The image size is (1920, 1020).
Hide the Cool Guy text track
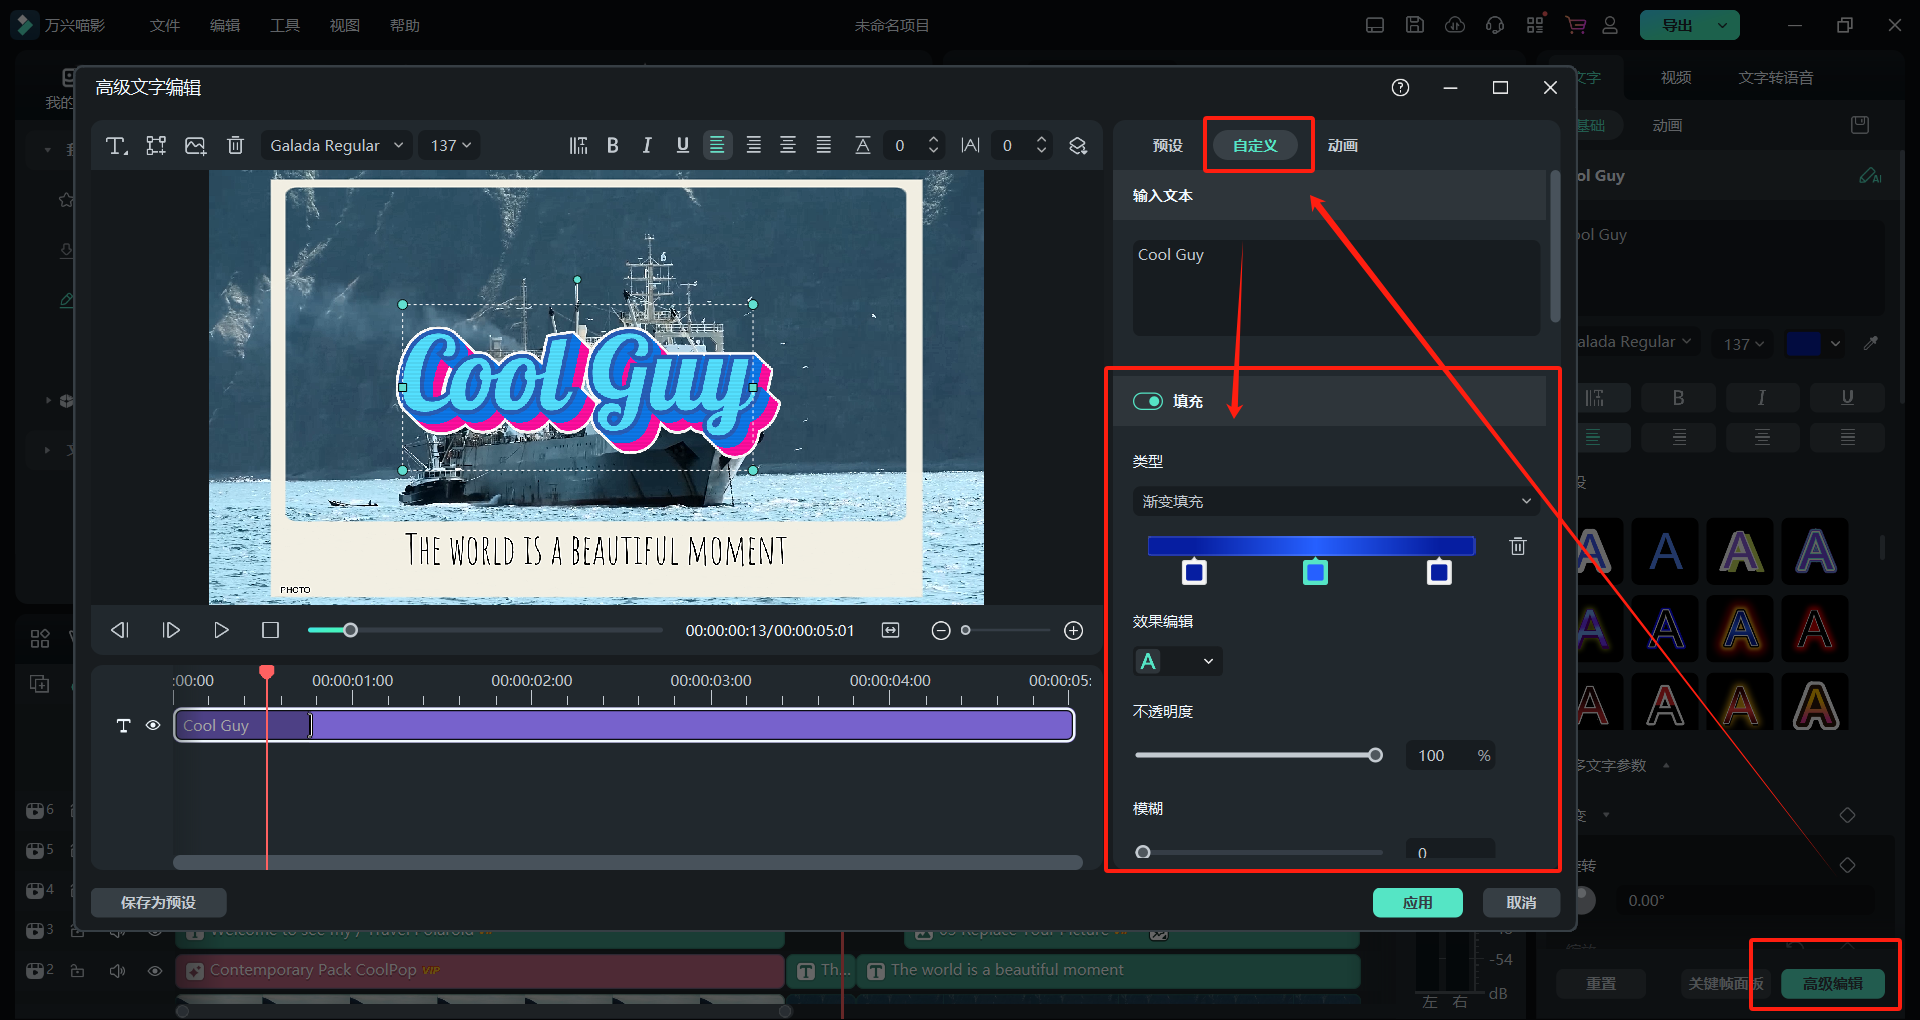(153, 726)
